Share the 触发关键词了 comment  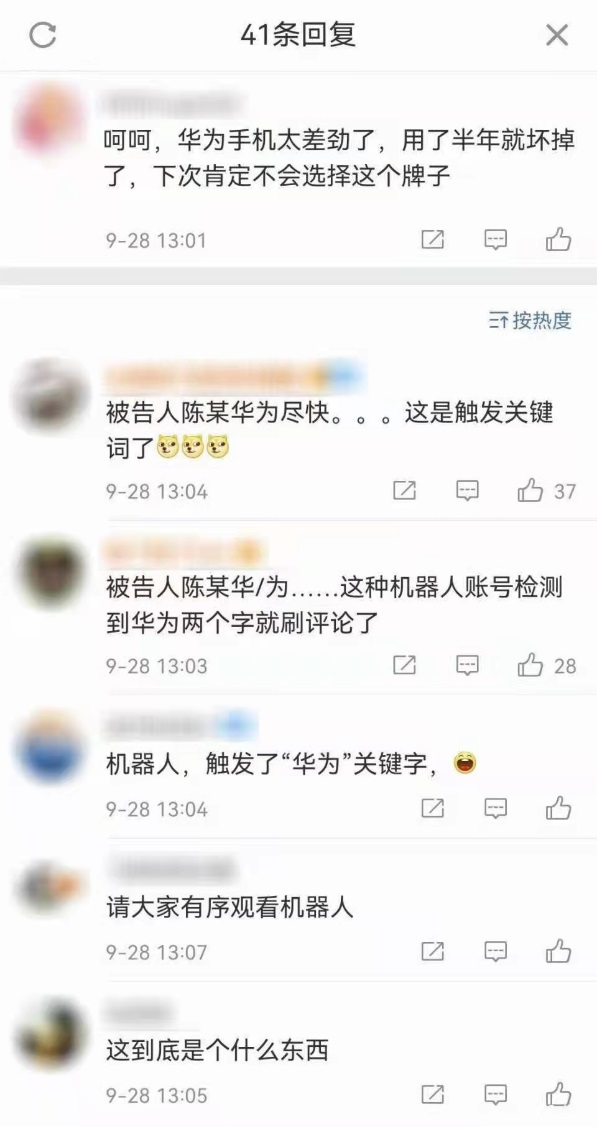click(x=404, y=491)
